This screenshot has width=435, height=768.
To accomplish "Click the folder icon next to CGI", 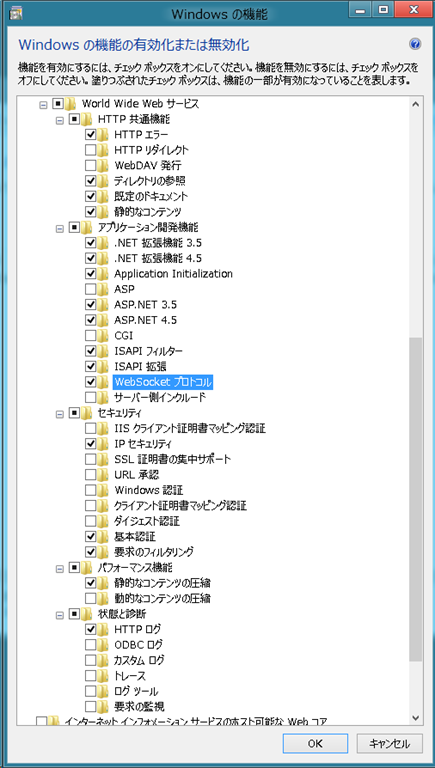I will (102, 336).
